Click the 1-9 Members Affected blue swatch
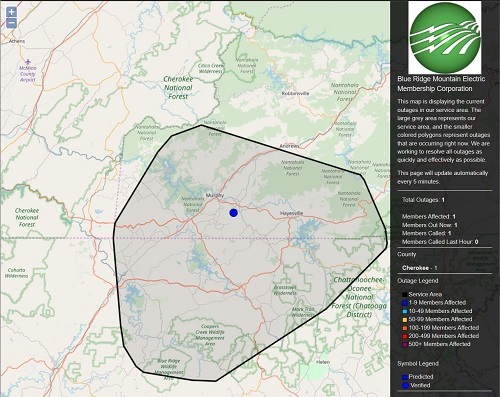Viewport: 500px width, 397px height. point(404,303)
